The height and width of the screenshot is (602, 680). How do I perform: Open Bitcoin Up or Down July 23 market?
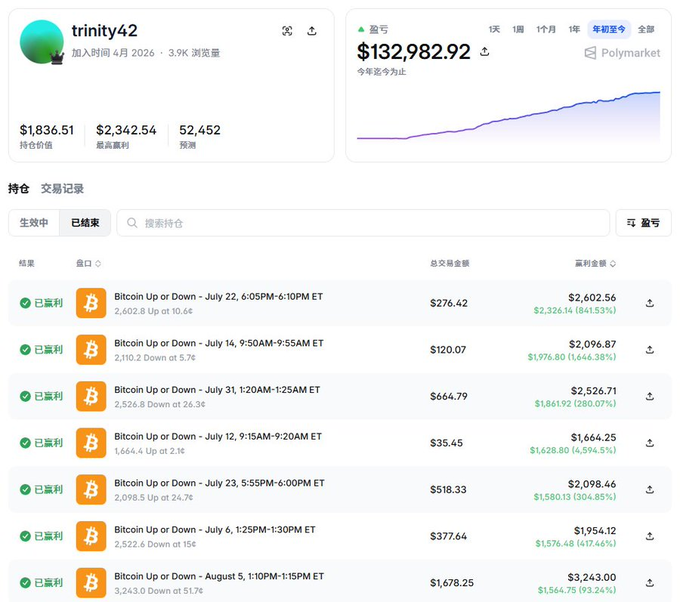[219, 483]
